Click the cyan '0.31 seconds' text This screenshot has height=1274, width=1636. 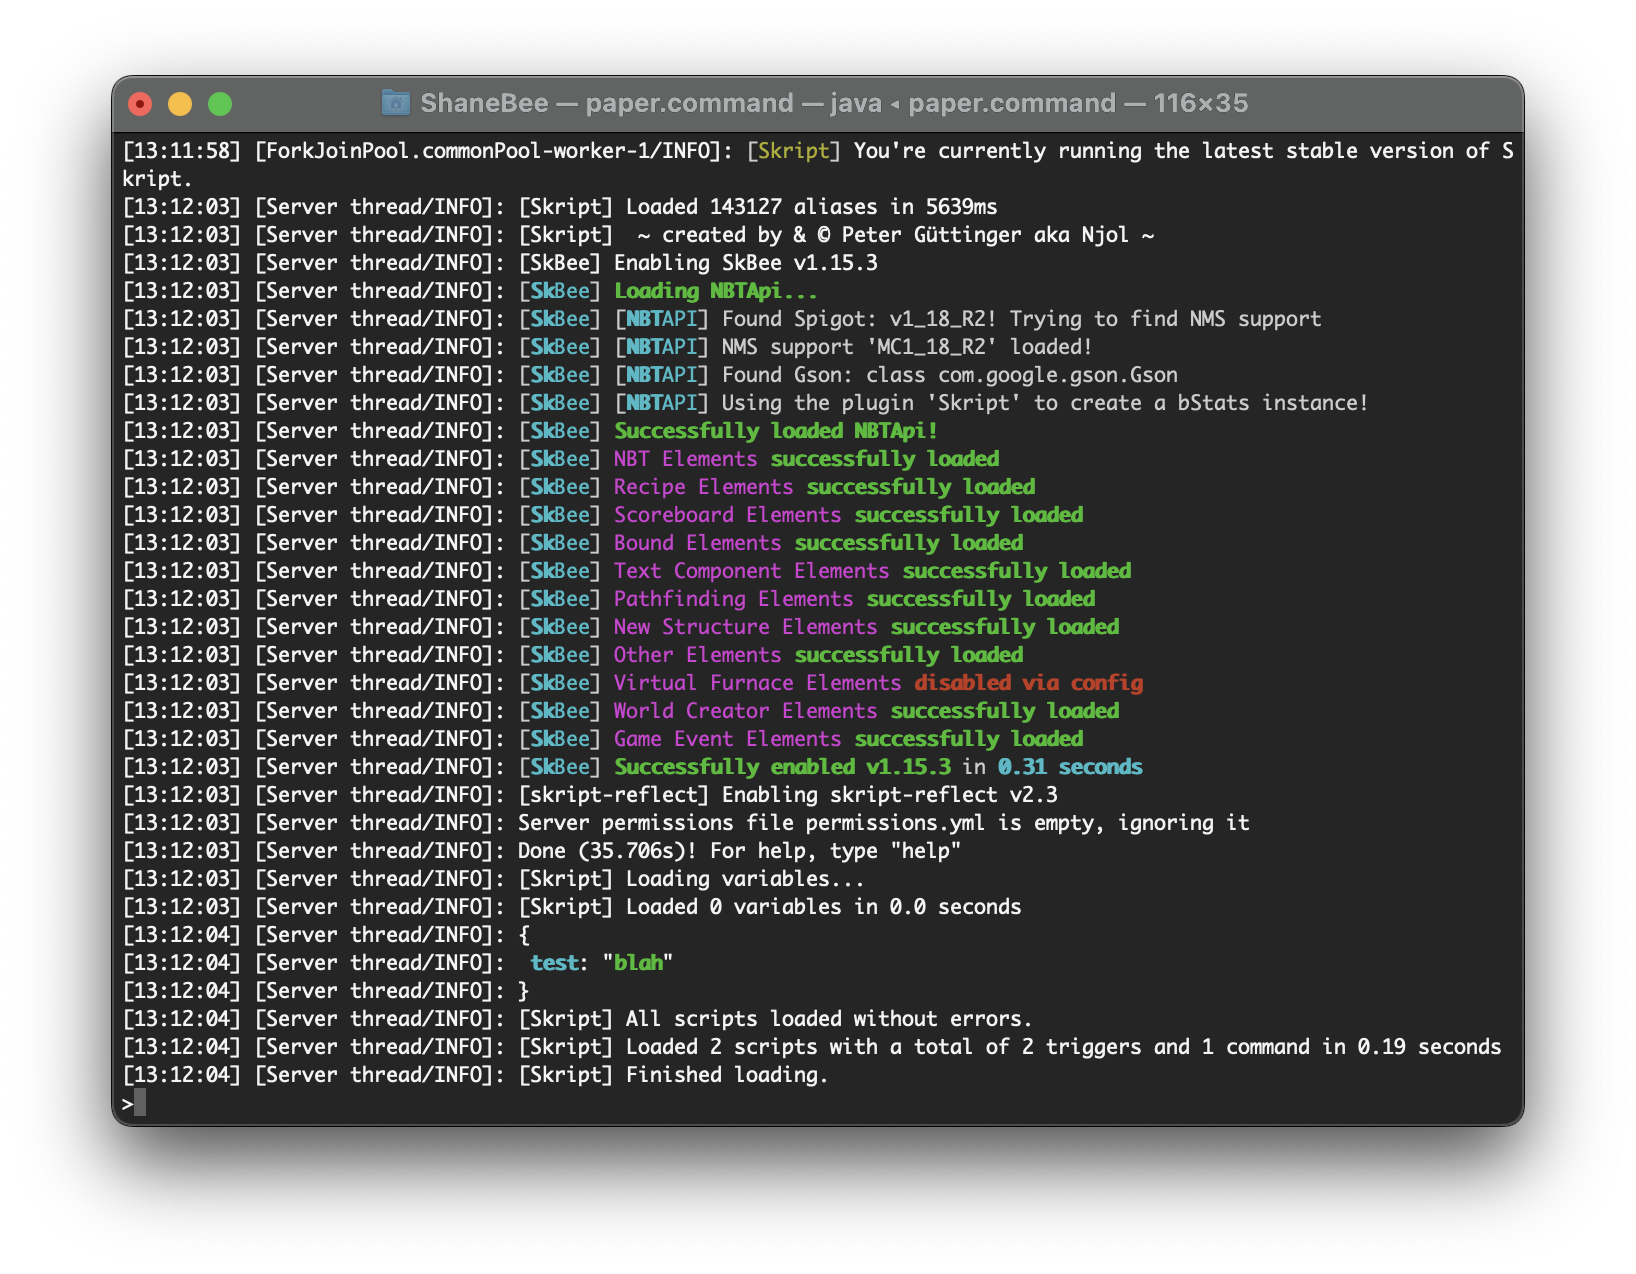point(1070,767)
